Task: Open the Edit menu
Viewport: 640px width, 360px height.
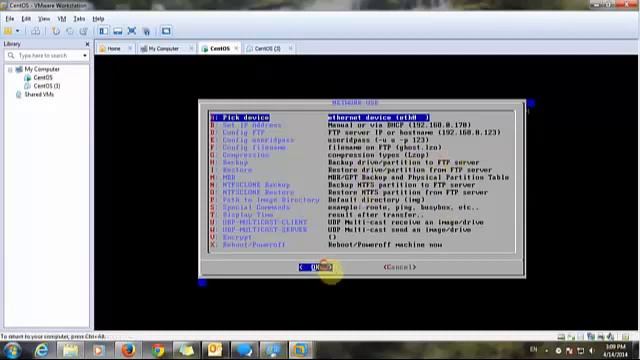Action: click(x=26, y=19)
